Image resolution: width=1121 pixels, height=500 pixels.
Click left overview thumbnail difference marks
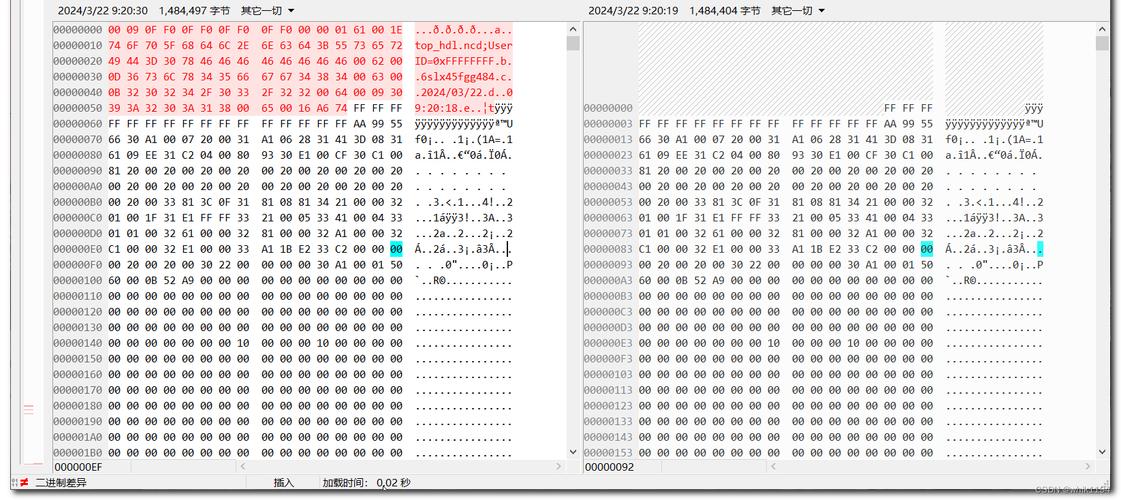click(29, 409)
